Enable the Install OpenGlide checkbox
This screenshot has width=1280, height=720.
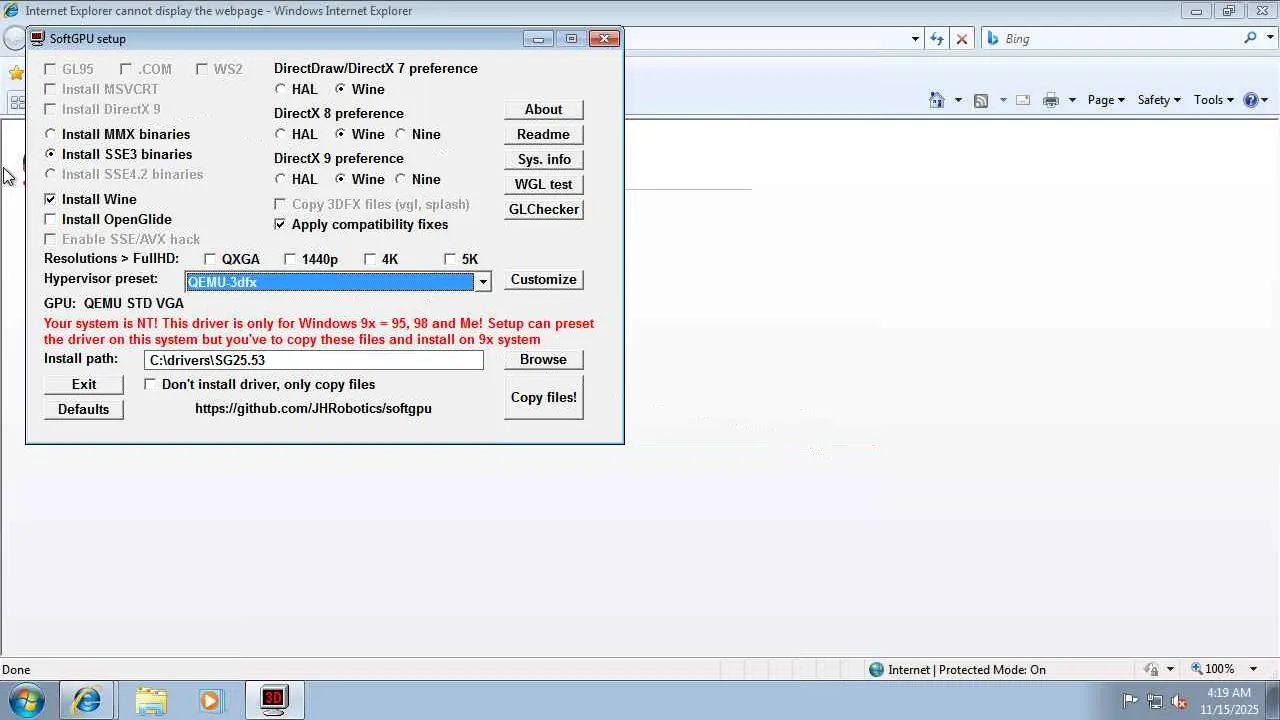point(50,219)
